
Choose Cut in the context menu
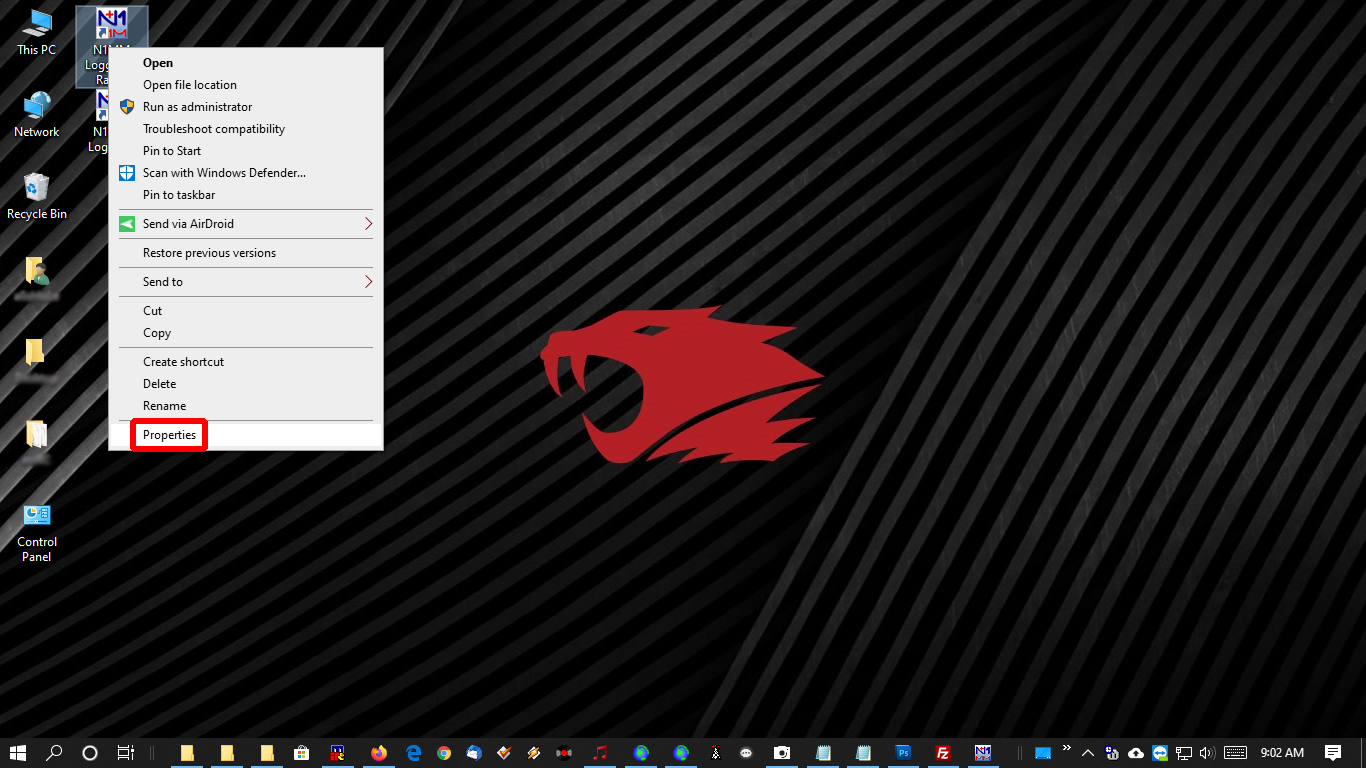coord(246,311)
